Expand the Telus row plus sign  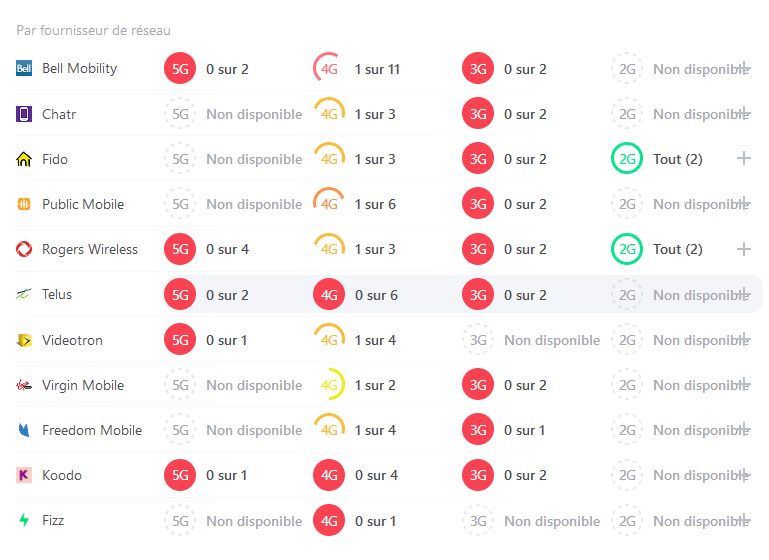pos(743,295)
